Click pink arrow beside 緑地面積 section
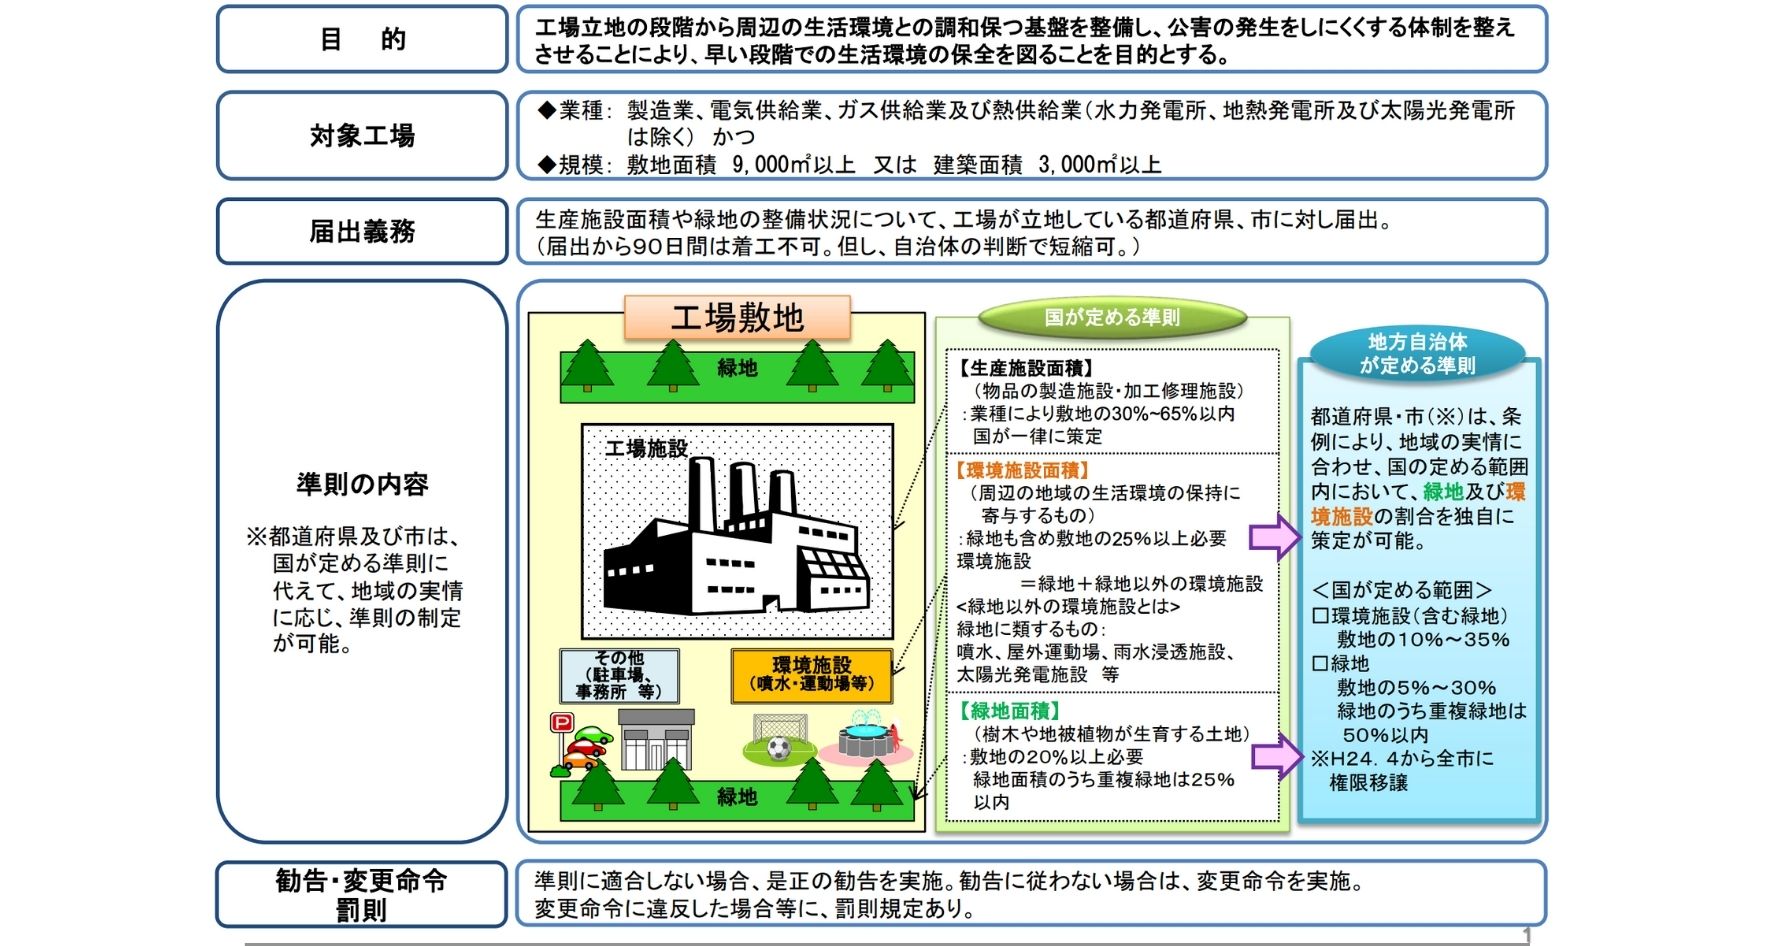The width and height of the screenshot is (1786, 946). 1277,755
